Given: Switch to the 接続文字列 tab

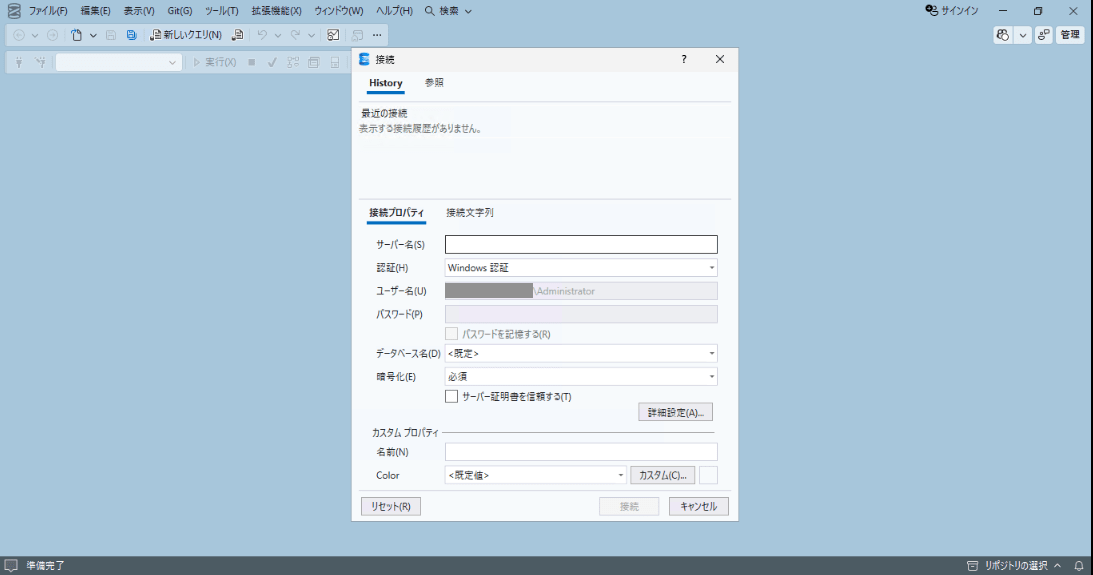Looking at the screenshot, I should pos(470,213).
